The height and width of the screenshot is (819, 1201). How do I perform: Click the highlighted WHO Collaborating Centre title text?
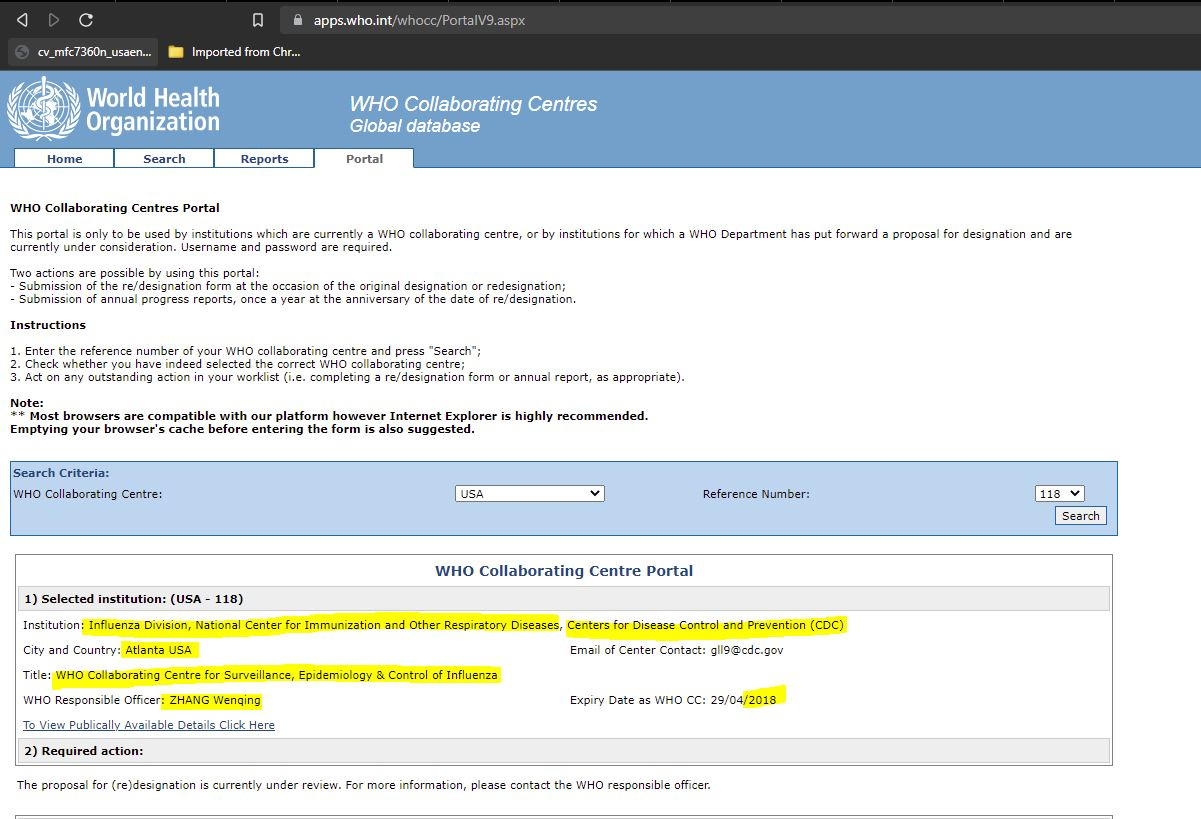click(x=276, y=675)
